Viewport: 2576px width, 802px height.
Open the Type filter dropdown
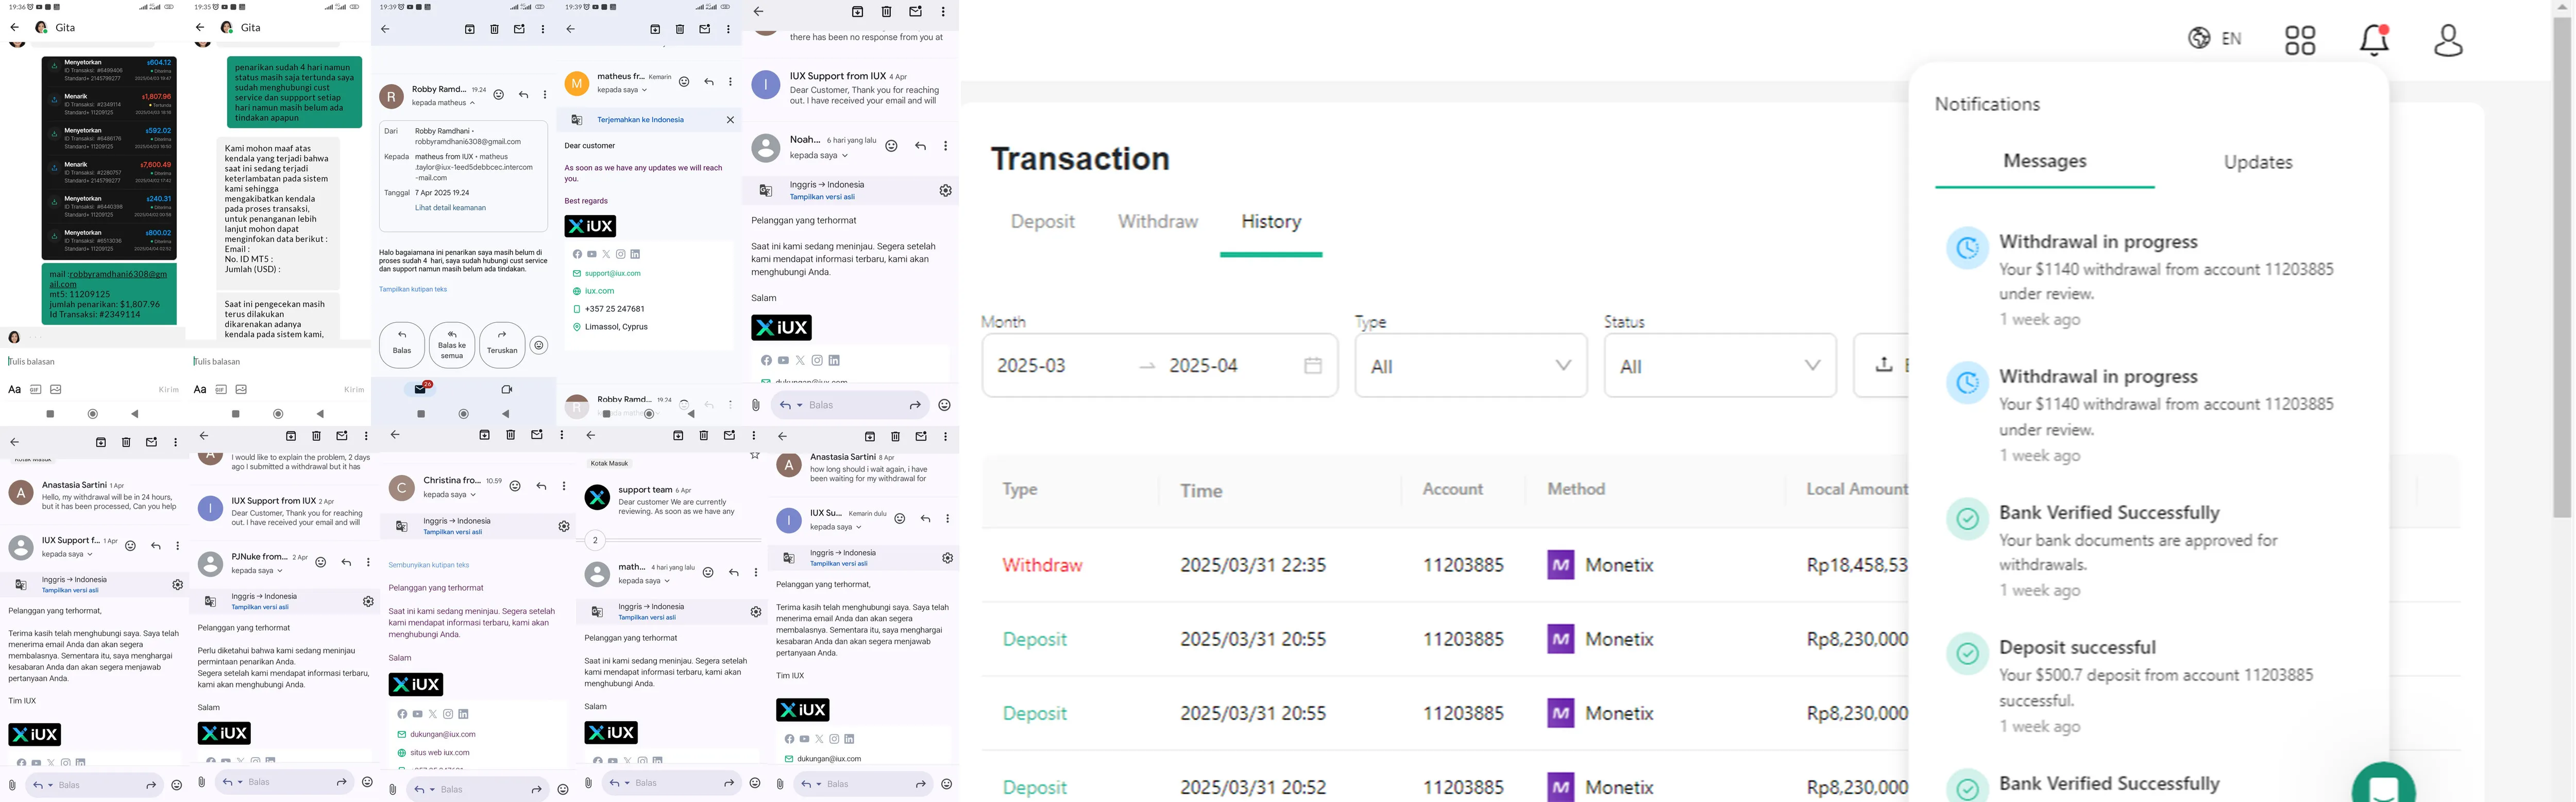(1471, 366)
